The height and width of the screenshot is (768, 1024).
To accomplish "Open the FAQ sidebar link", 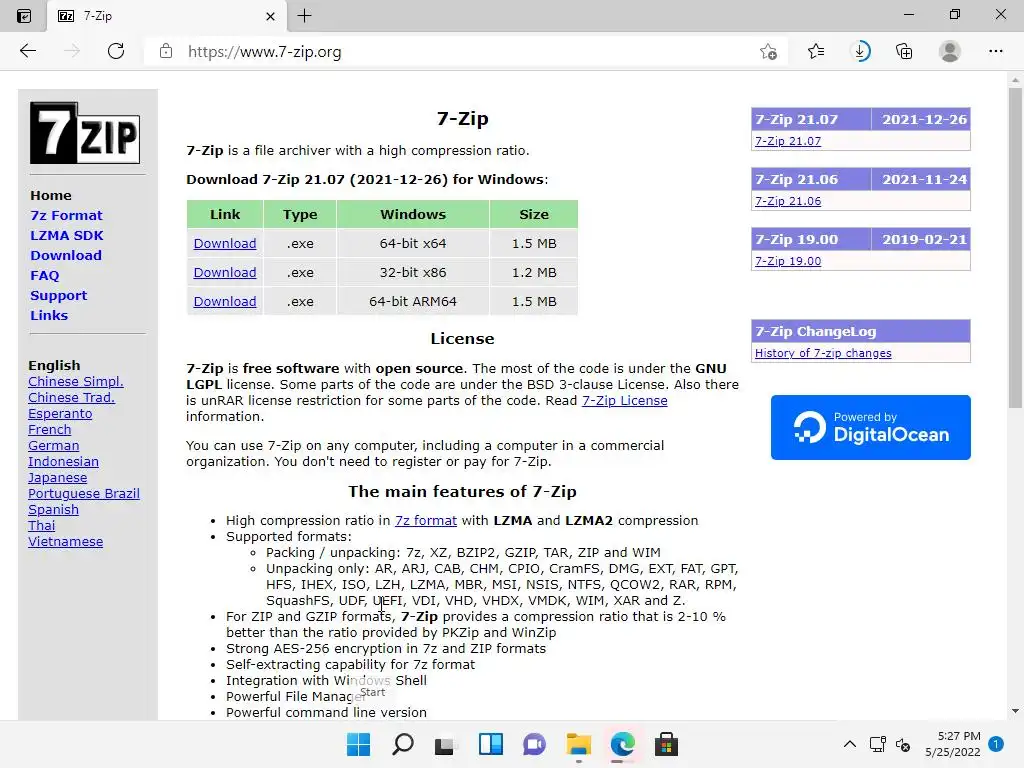I will coord(44,276).
